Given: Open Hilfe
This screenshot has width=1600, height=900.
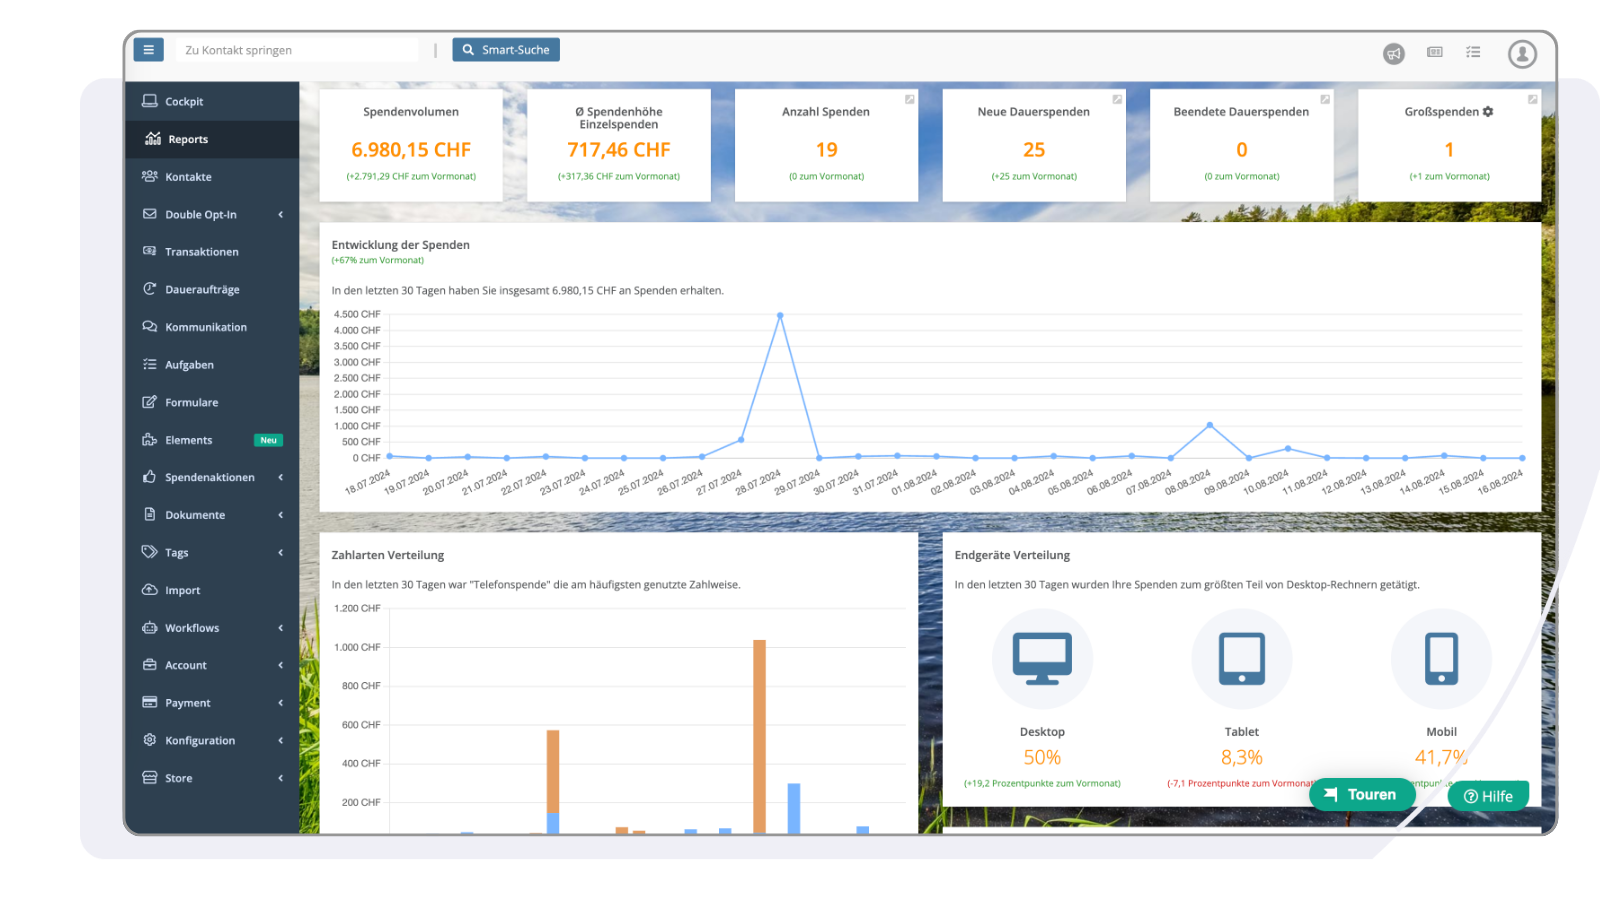Looking at the screenshot, I should click(x=1488, y=795).
